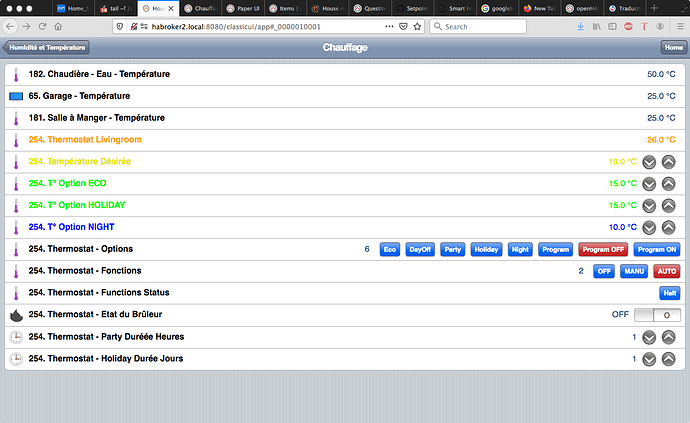
Task: Increase Holiday Durée Jours value
Action: pyautogui.click(x=668, y=359)
